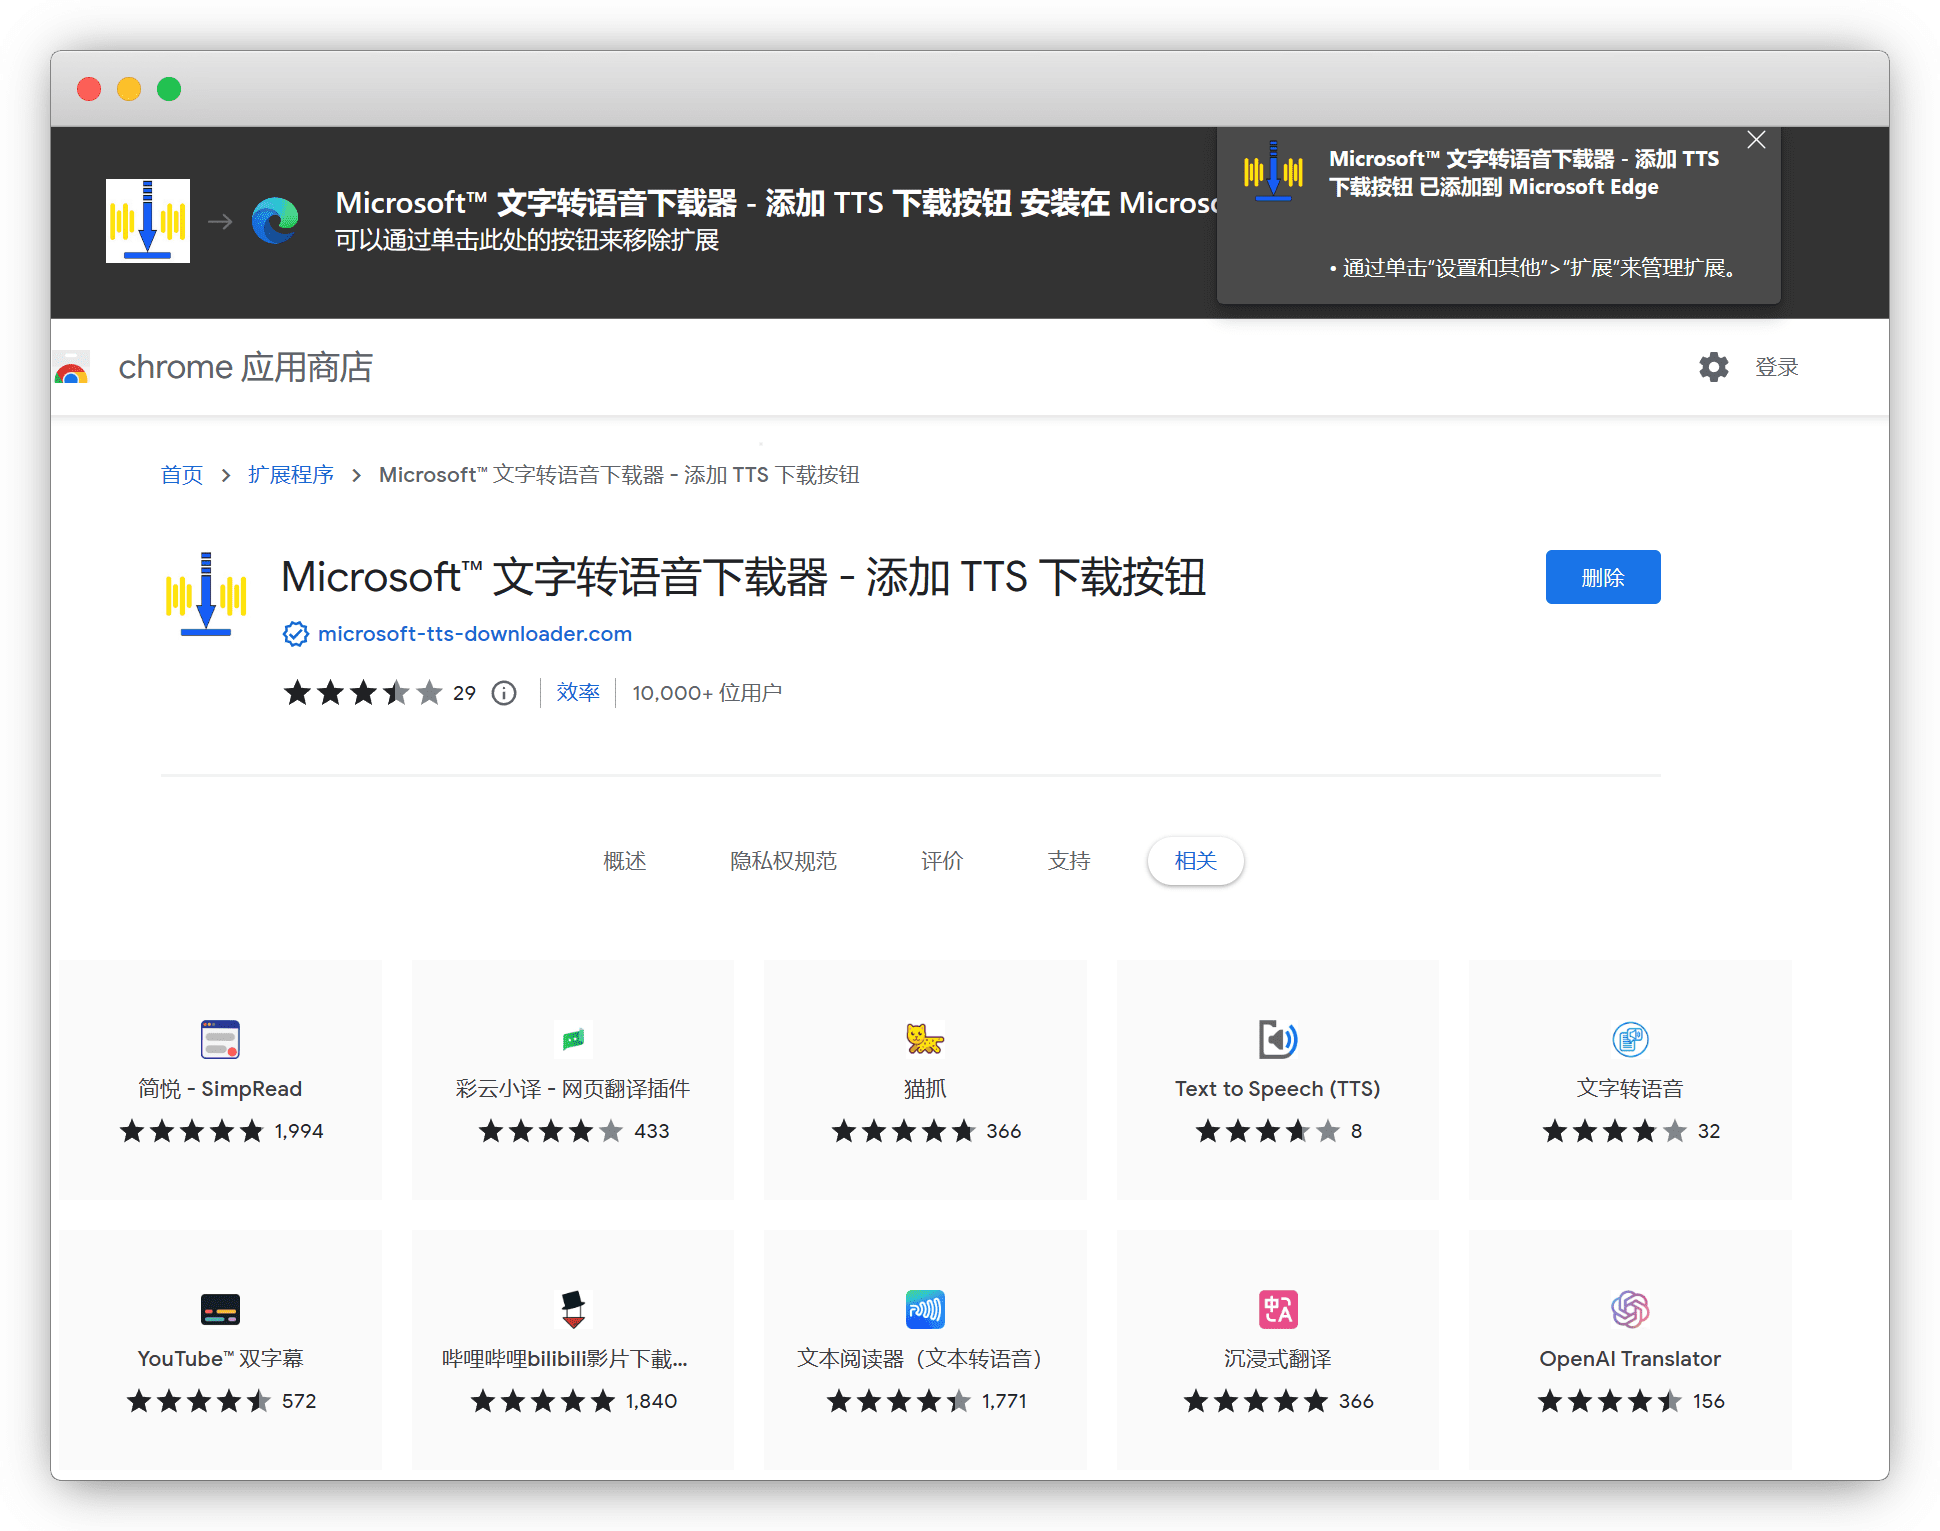Image resolution: width=1940 pixels, height=1531 pixels.
Task: Open the 简悦 - SimpRead extension icon
Action: [220, 1039]
